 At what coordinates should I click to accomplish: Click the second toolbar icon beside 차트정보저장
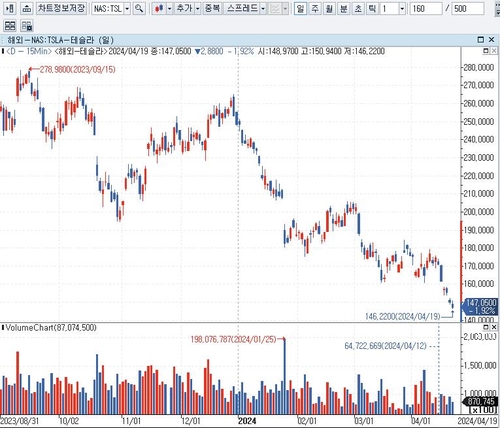pos(27,8)
